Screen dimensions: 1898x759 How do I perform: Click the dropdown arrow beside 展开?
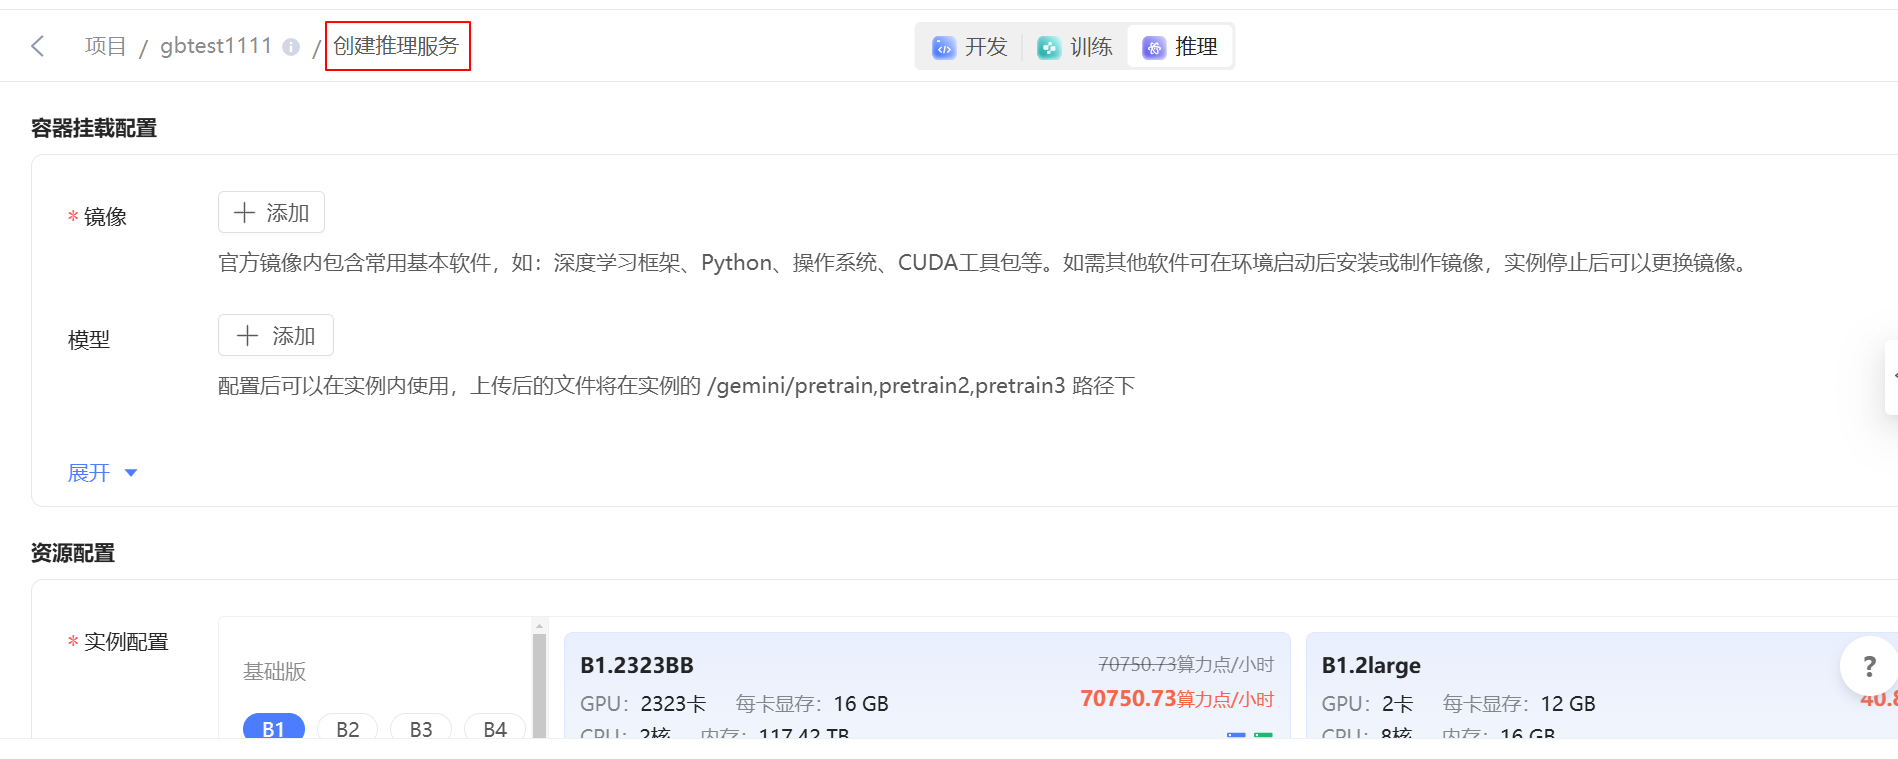[130, 473]
